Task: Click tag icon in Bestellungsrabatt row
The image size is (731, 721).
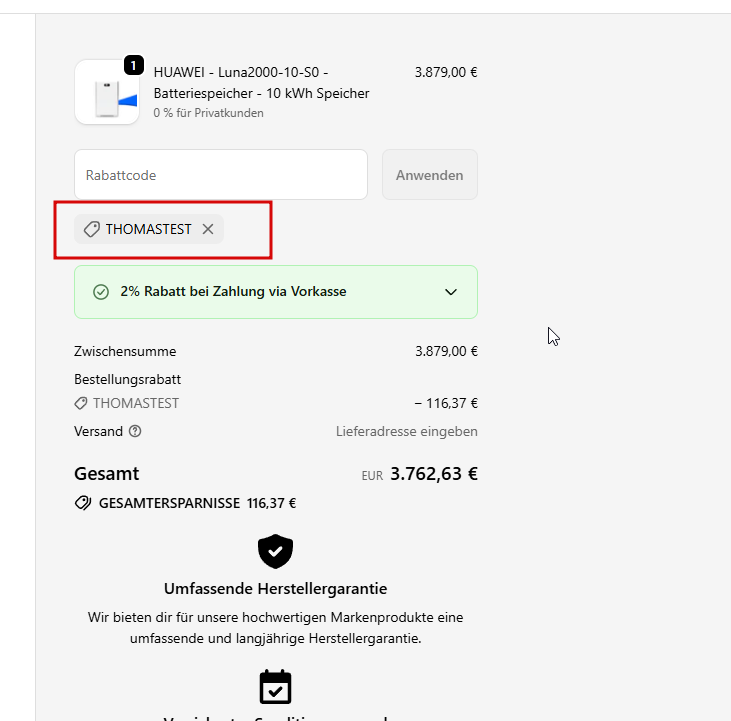Action: click(81, 404)
